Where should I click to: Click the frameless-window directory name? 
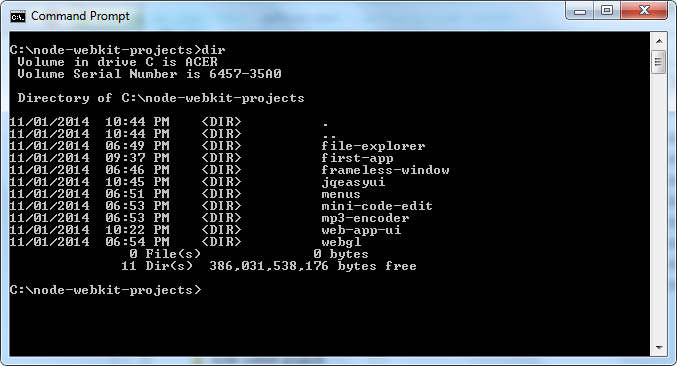pos(385,170)
